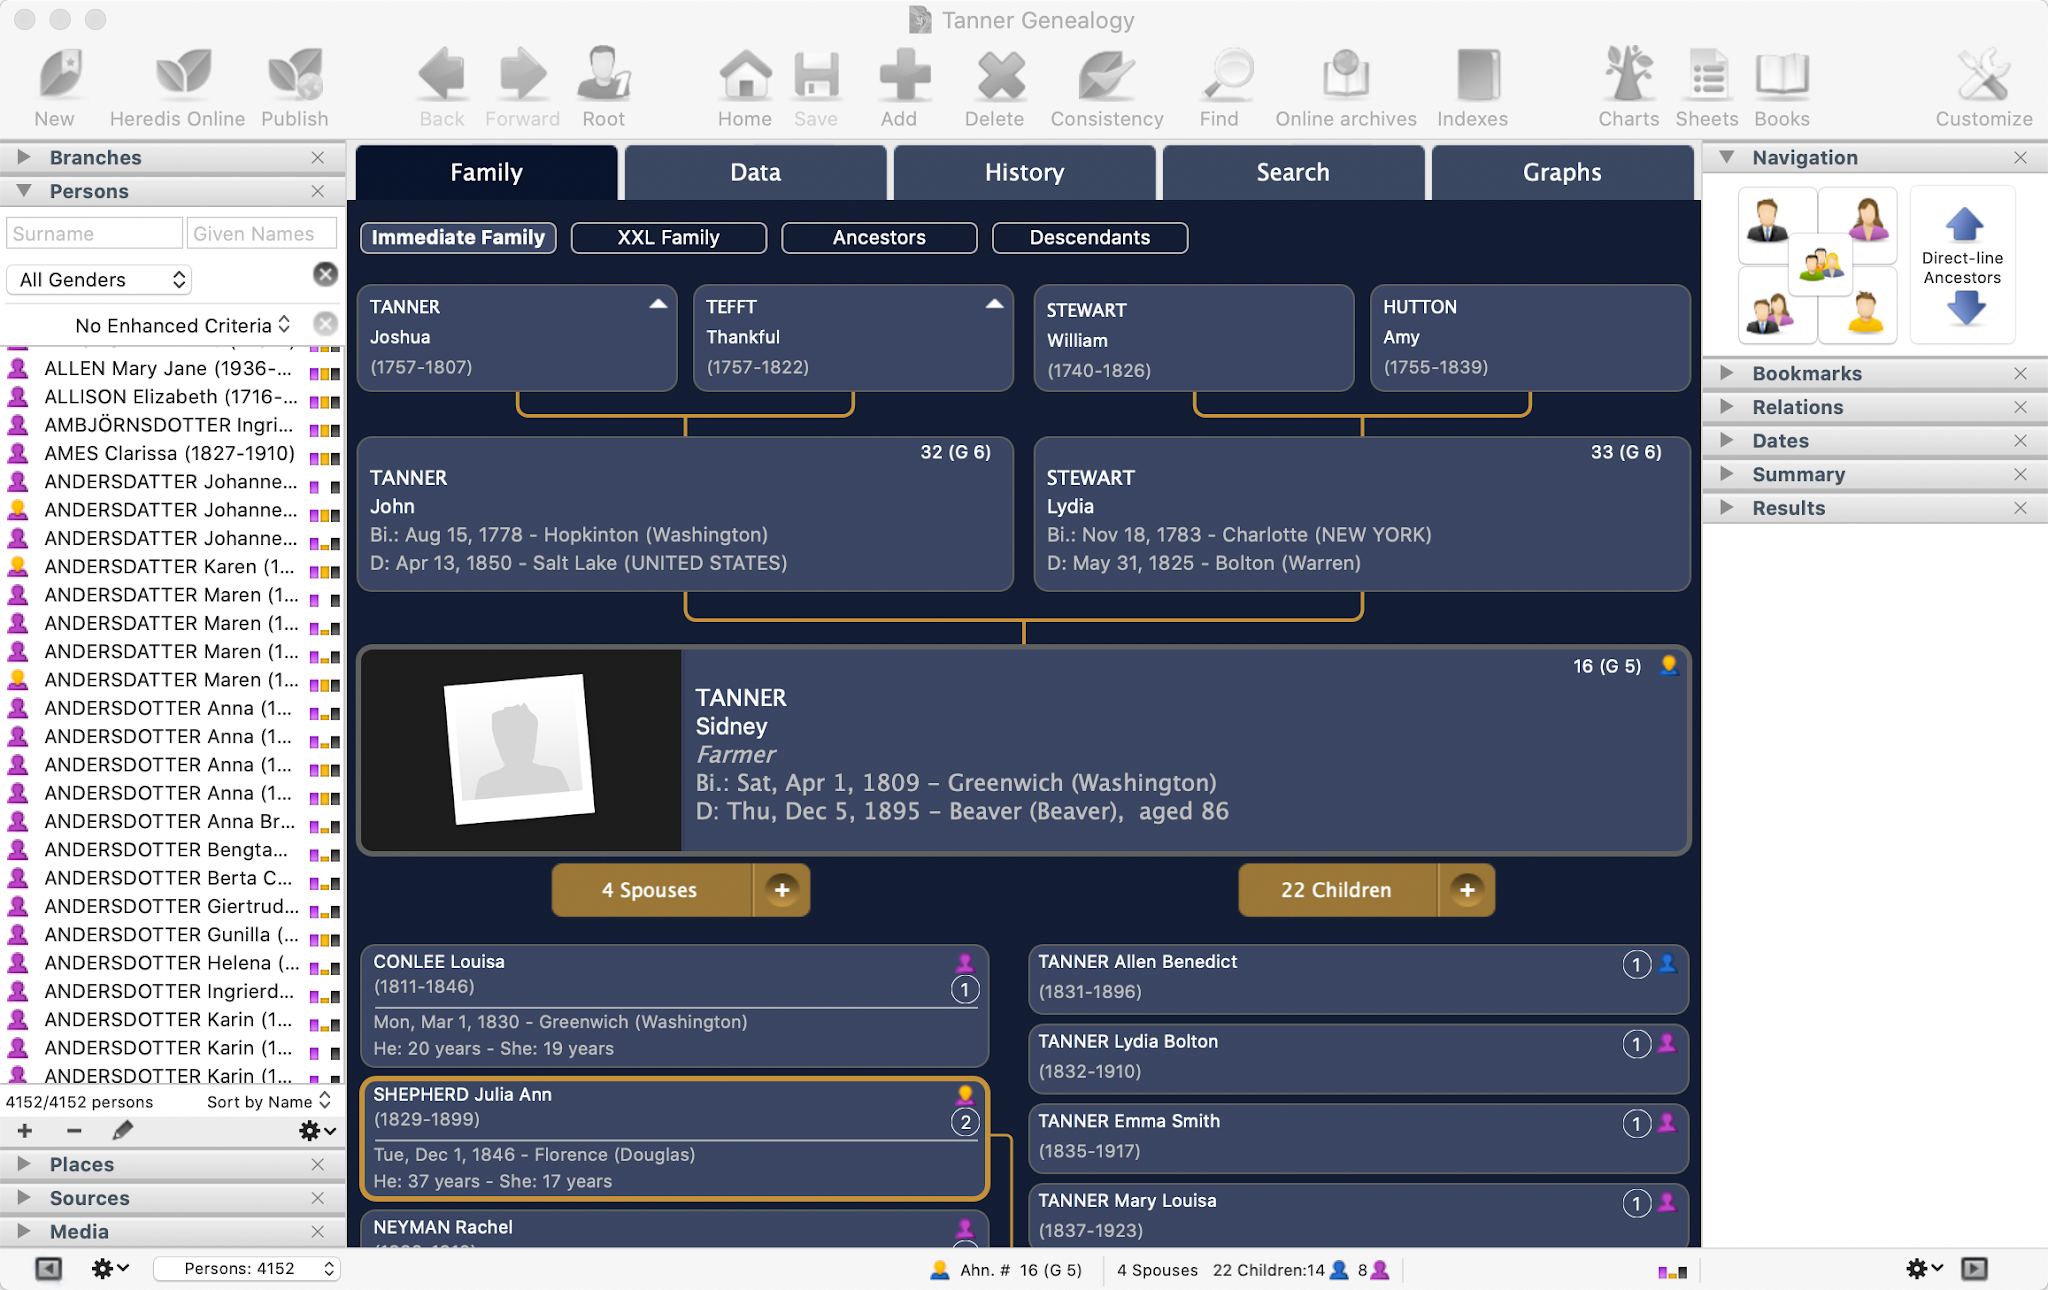This screenshot has height=1290, width=2048.
Task: Switch to the History tab
Action: pos(1023,172)
